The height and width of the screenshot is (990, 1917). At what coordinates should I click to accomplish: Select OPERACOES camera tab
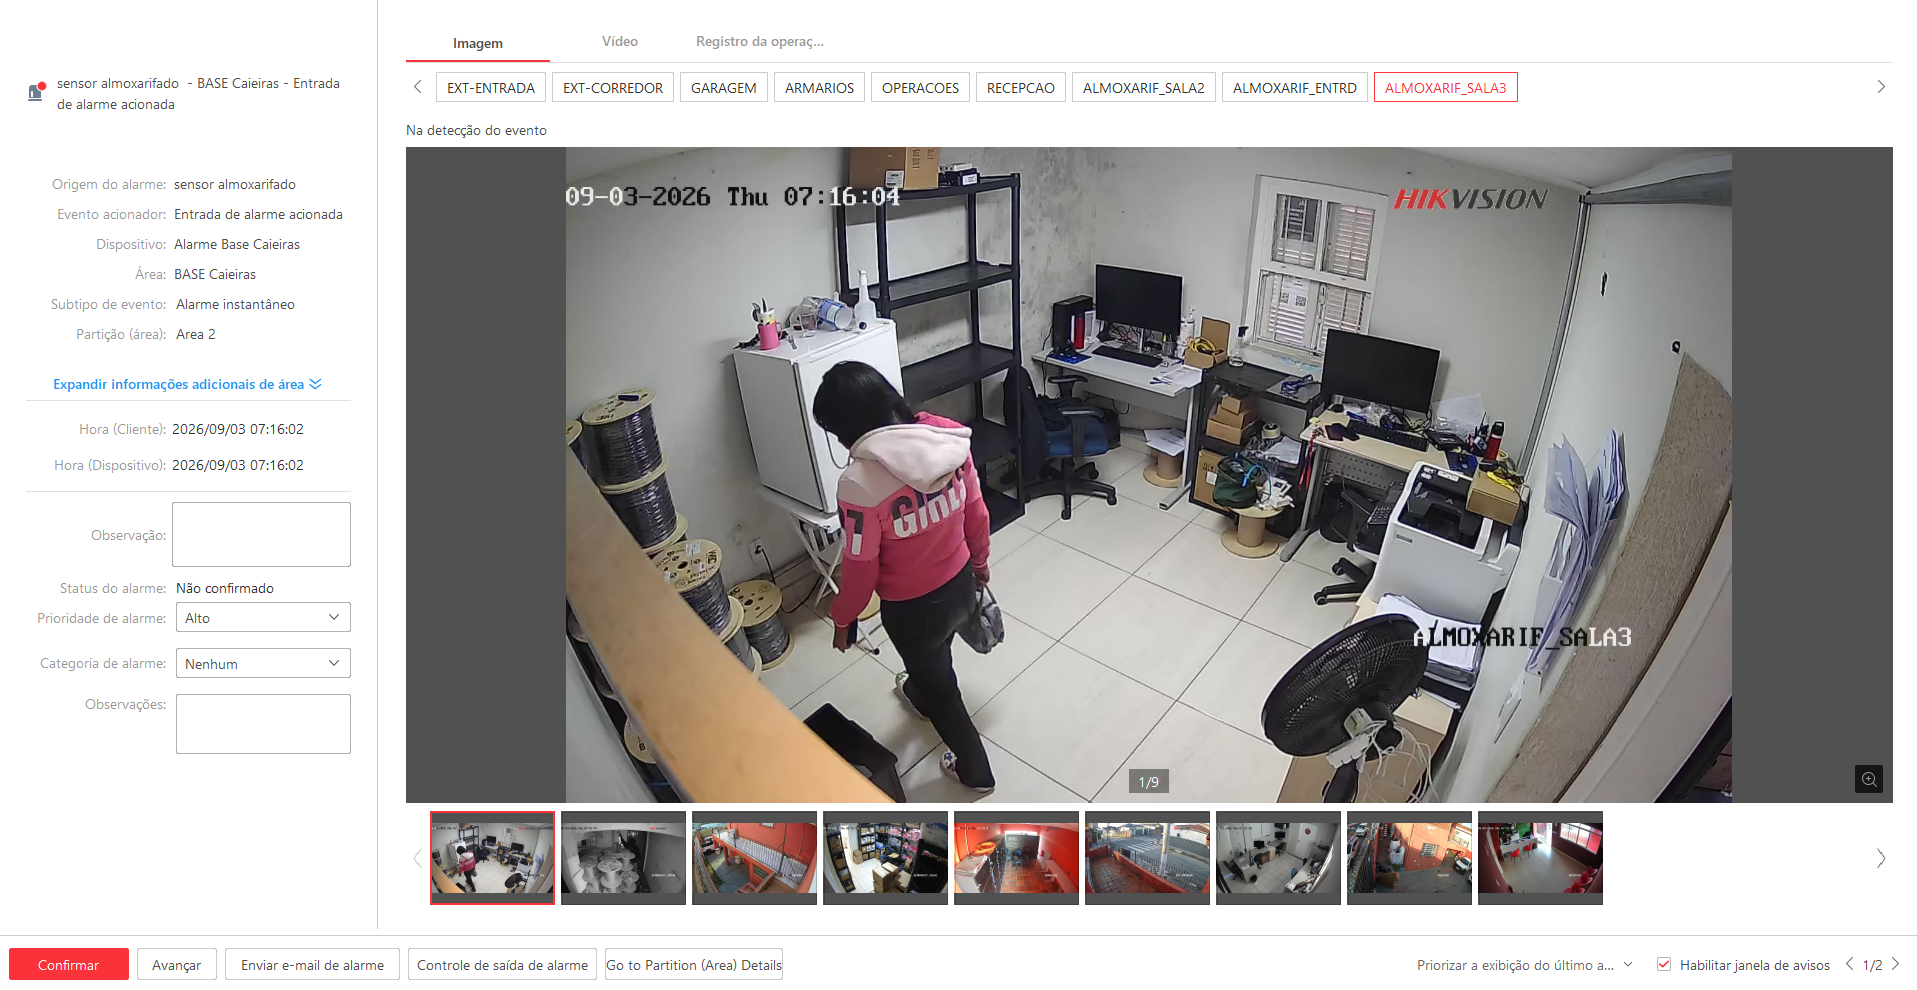(920, 87)
